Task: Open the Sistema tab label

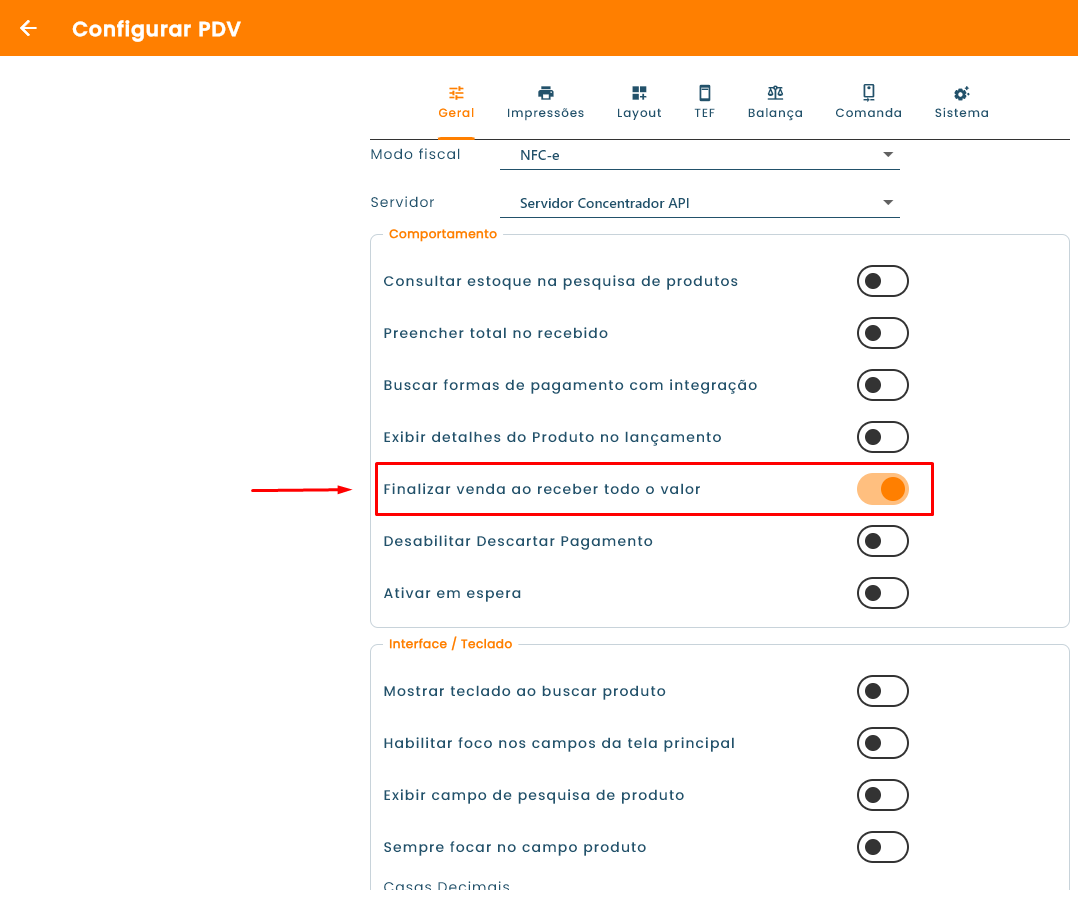Action: [962, 113]
